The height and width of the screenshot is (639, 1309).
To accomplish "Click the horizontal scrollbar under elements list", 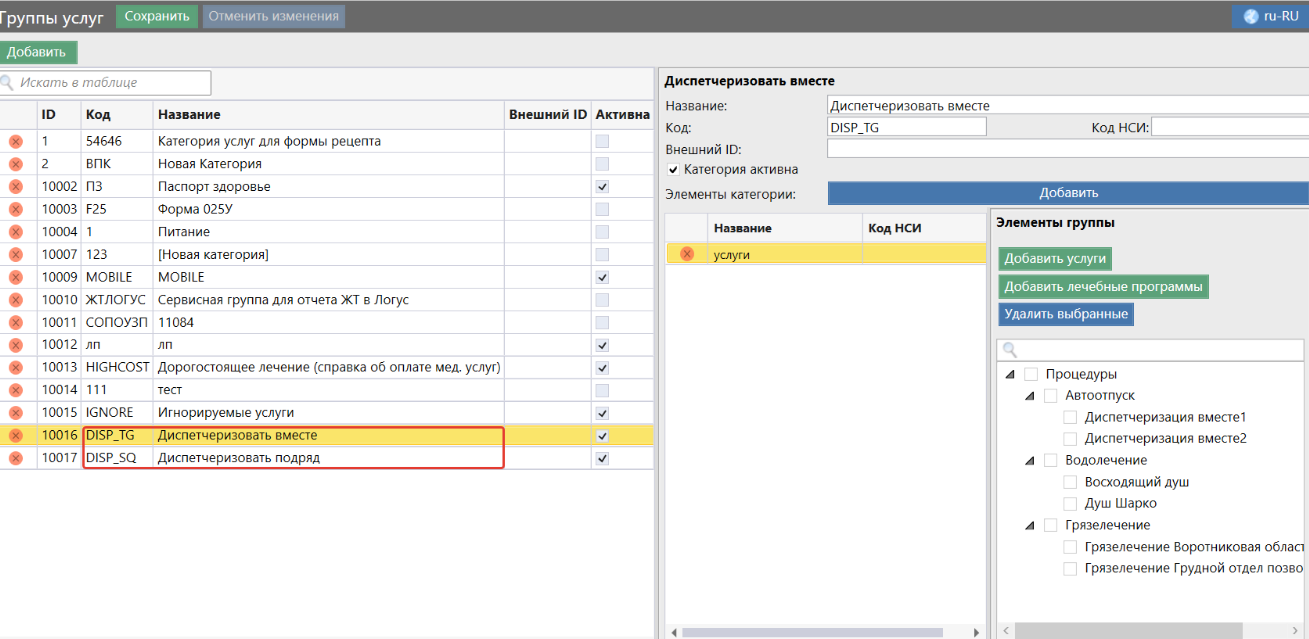I will click(812, 632).
